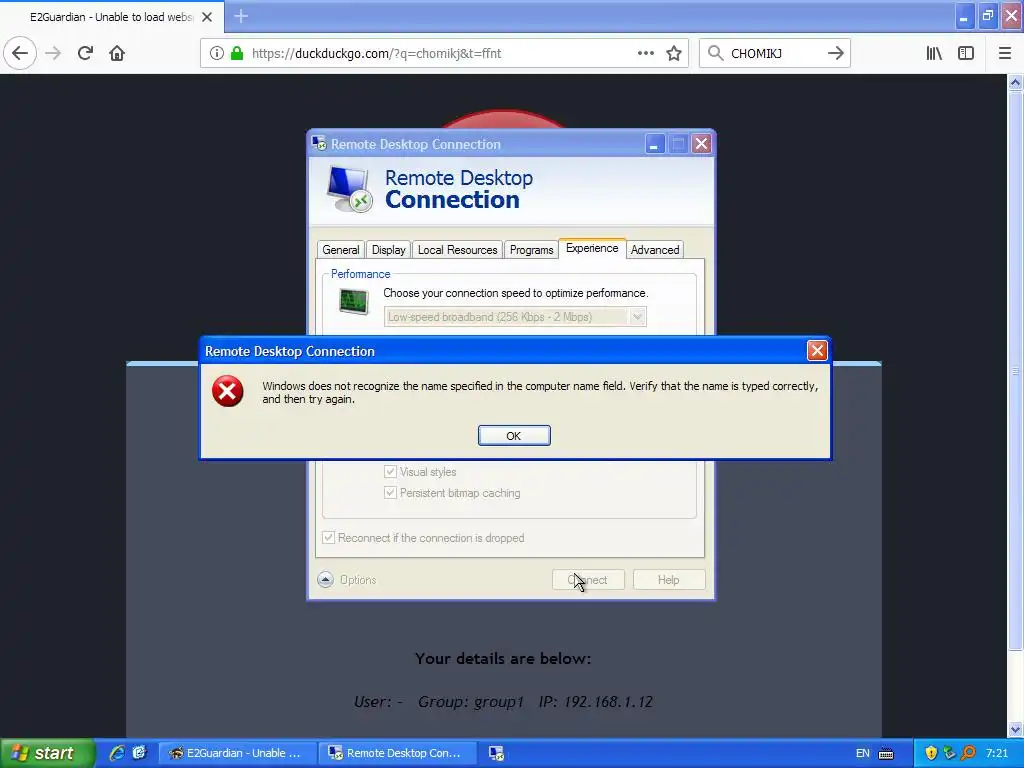Click the page scrollbar down arrow

(x=1016, y=729)
